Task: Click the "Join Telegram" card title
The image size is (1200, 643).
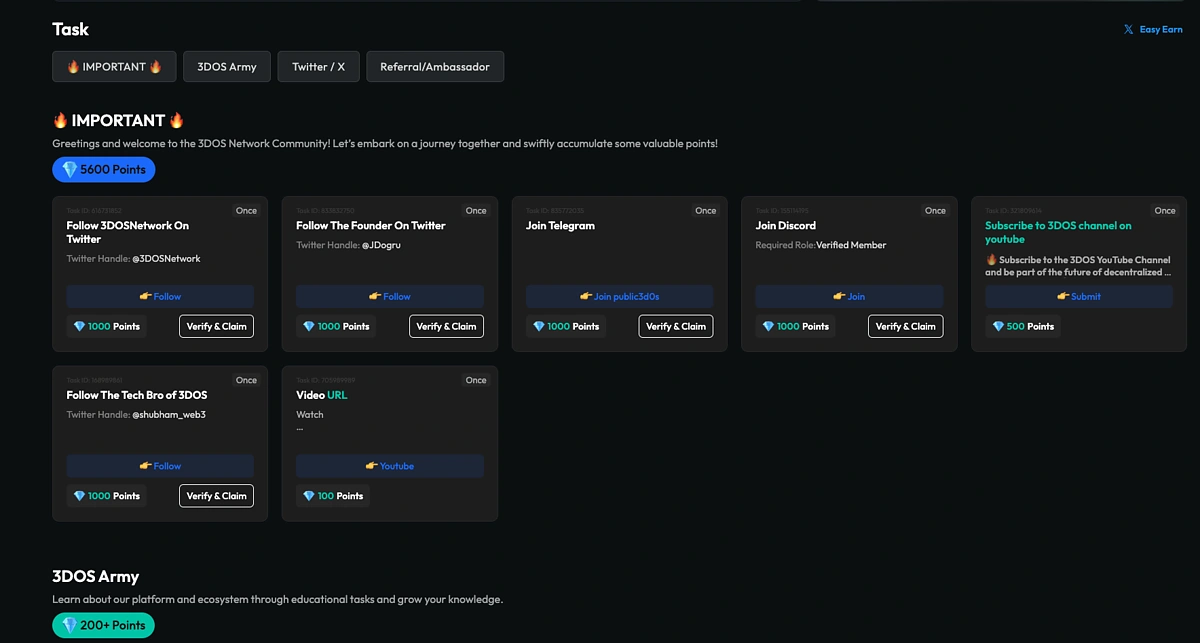Action: pos(560,226)
